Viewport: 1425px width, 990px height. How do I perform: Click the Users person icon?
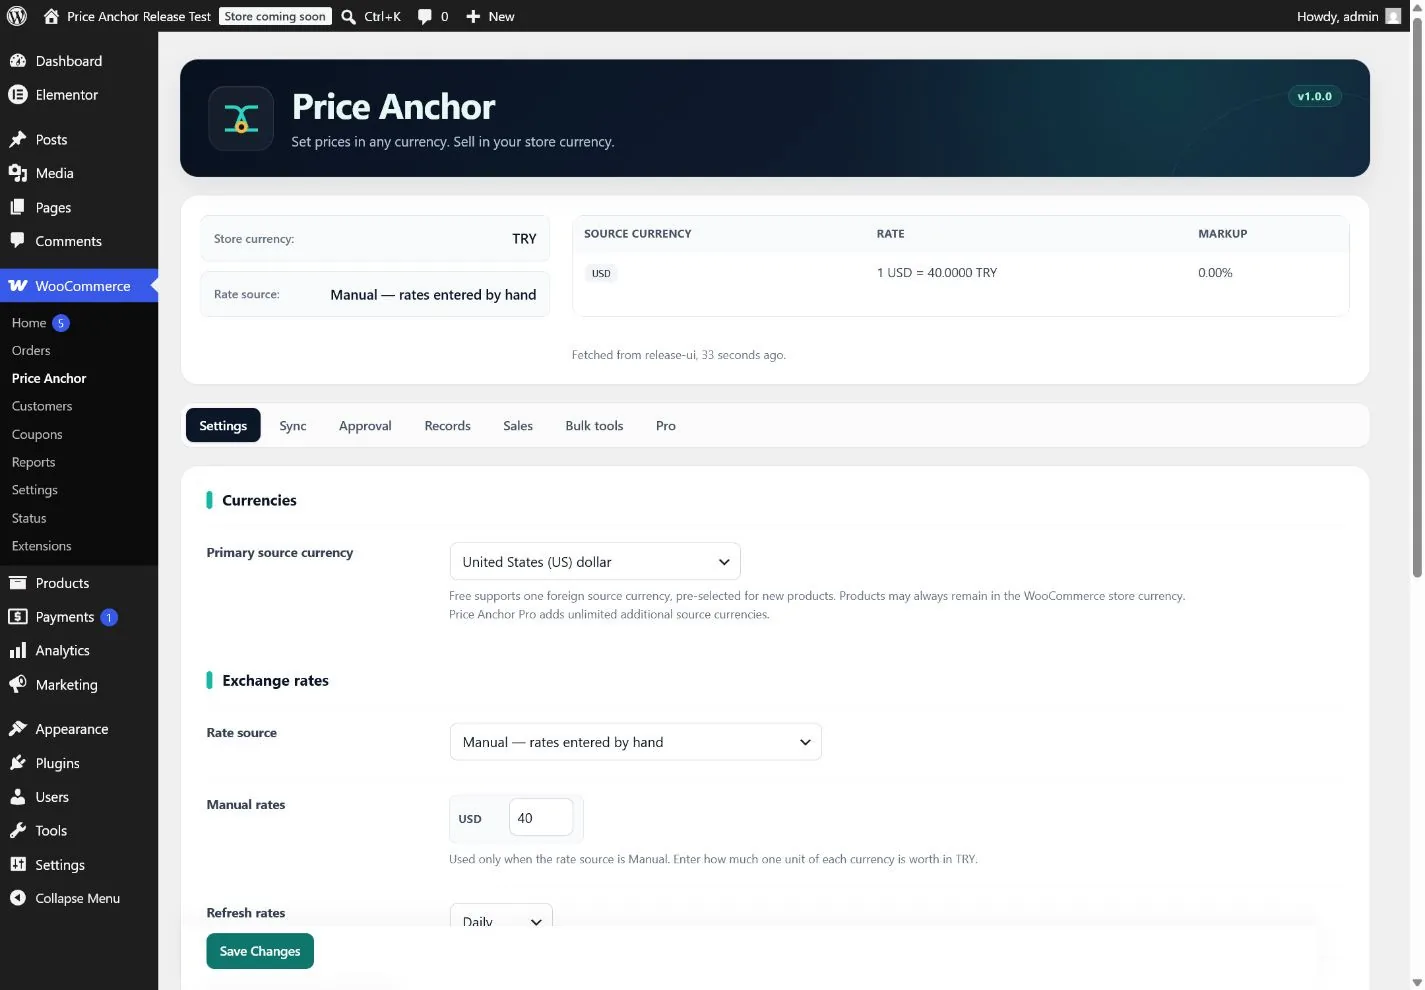[x=17, y=797]
